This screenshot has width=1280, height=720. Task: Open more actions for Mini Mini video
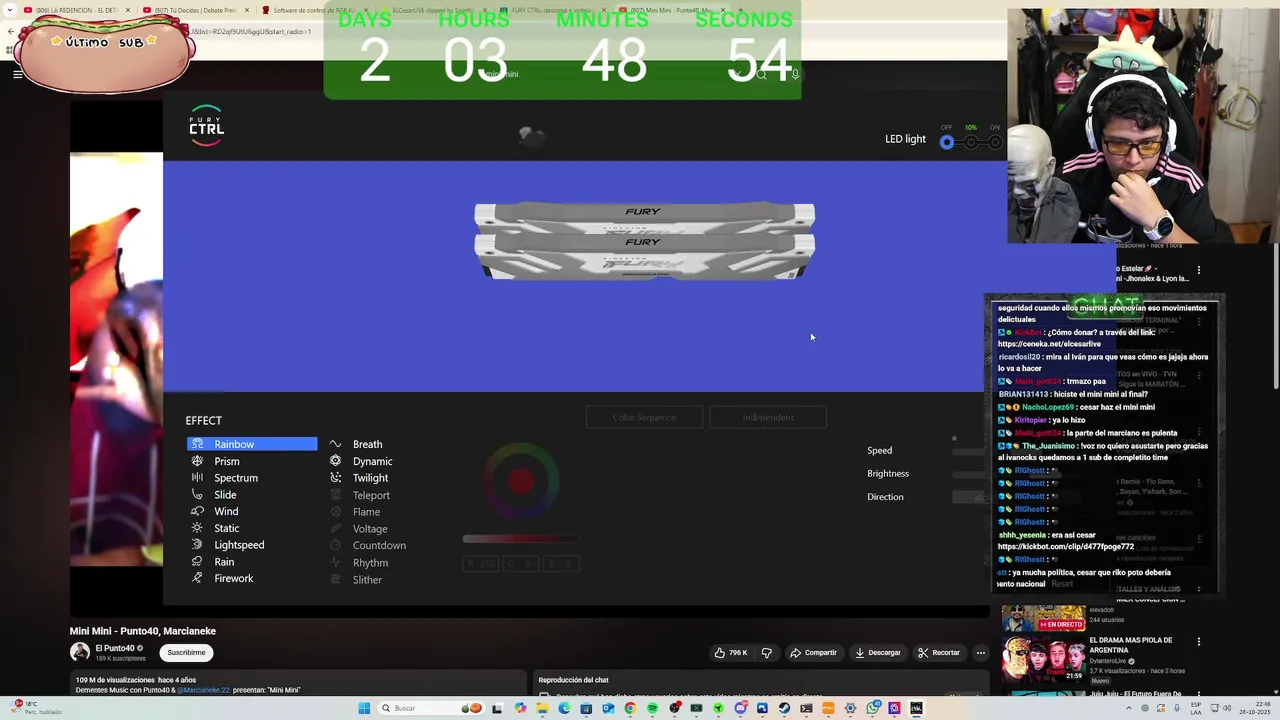point(981,653)
